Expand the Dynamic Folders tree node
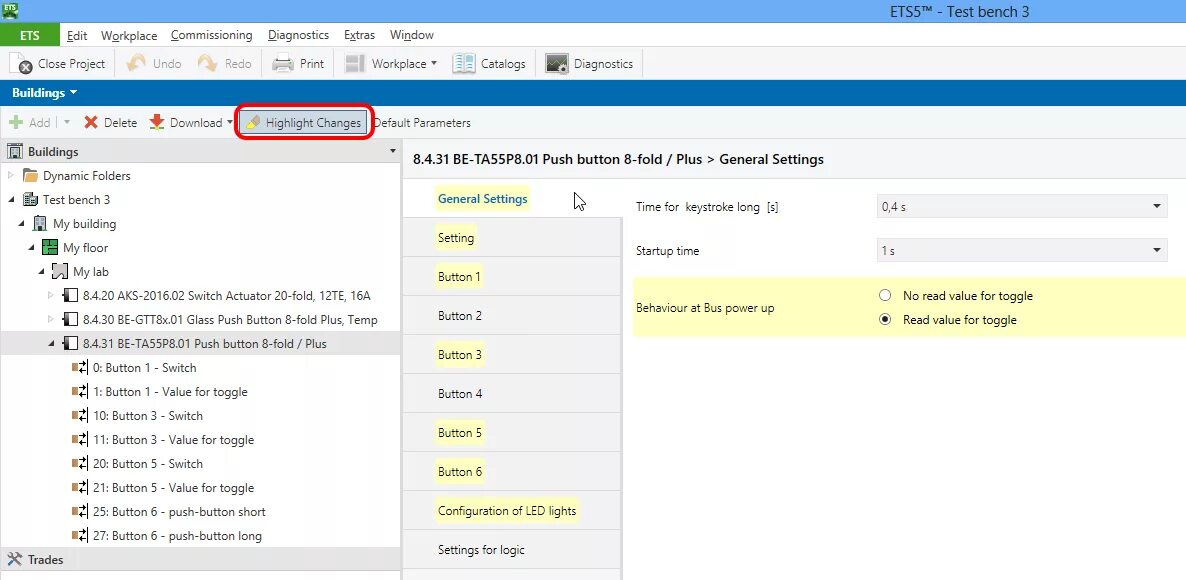This screenshot has height=580, width=1186. coord(12,176)
